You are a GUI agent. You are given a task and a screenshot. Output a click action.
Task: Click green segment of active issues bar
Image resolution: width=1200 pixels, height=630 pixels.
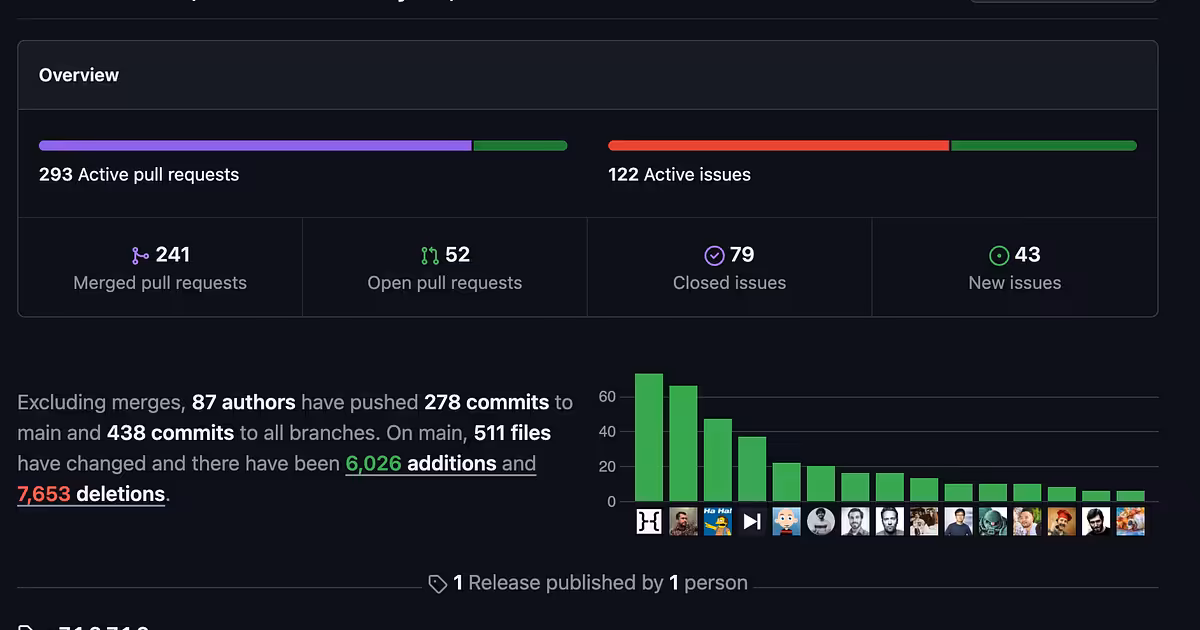[x=1044, y=146]
